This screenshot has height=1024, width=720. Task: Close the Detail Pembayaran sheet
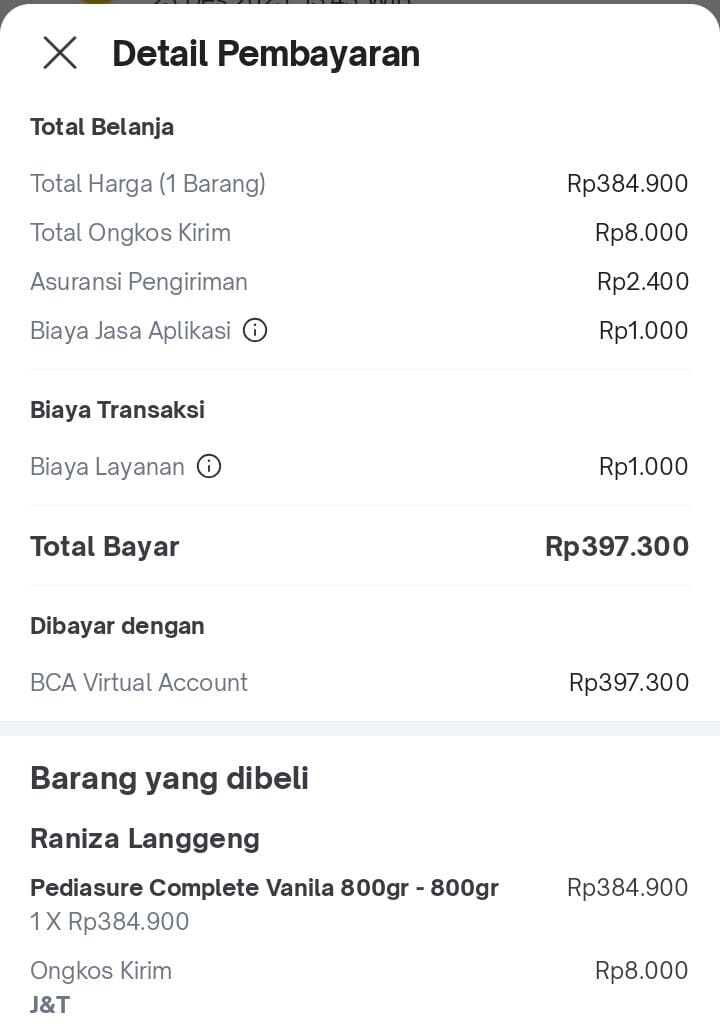(60, 53)
